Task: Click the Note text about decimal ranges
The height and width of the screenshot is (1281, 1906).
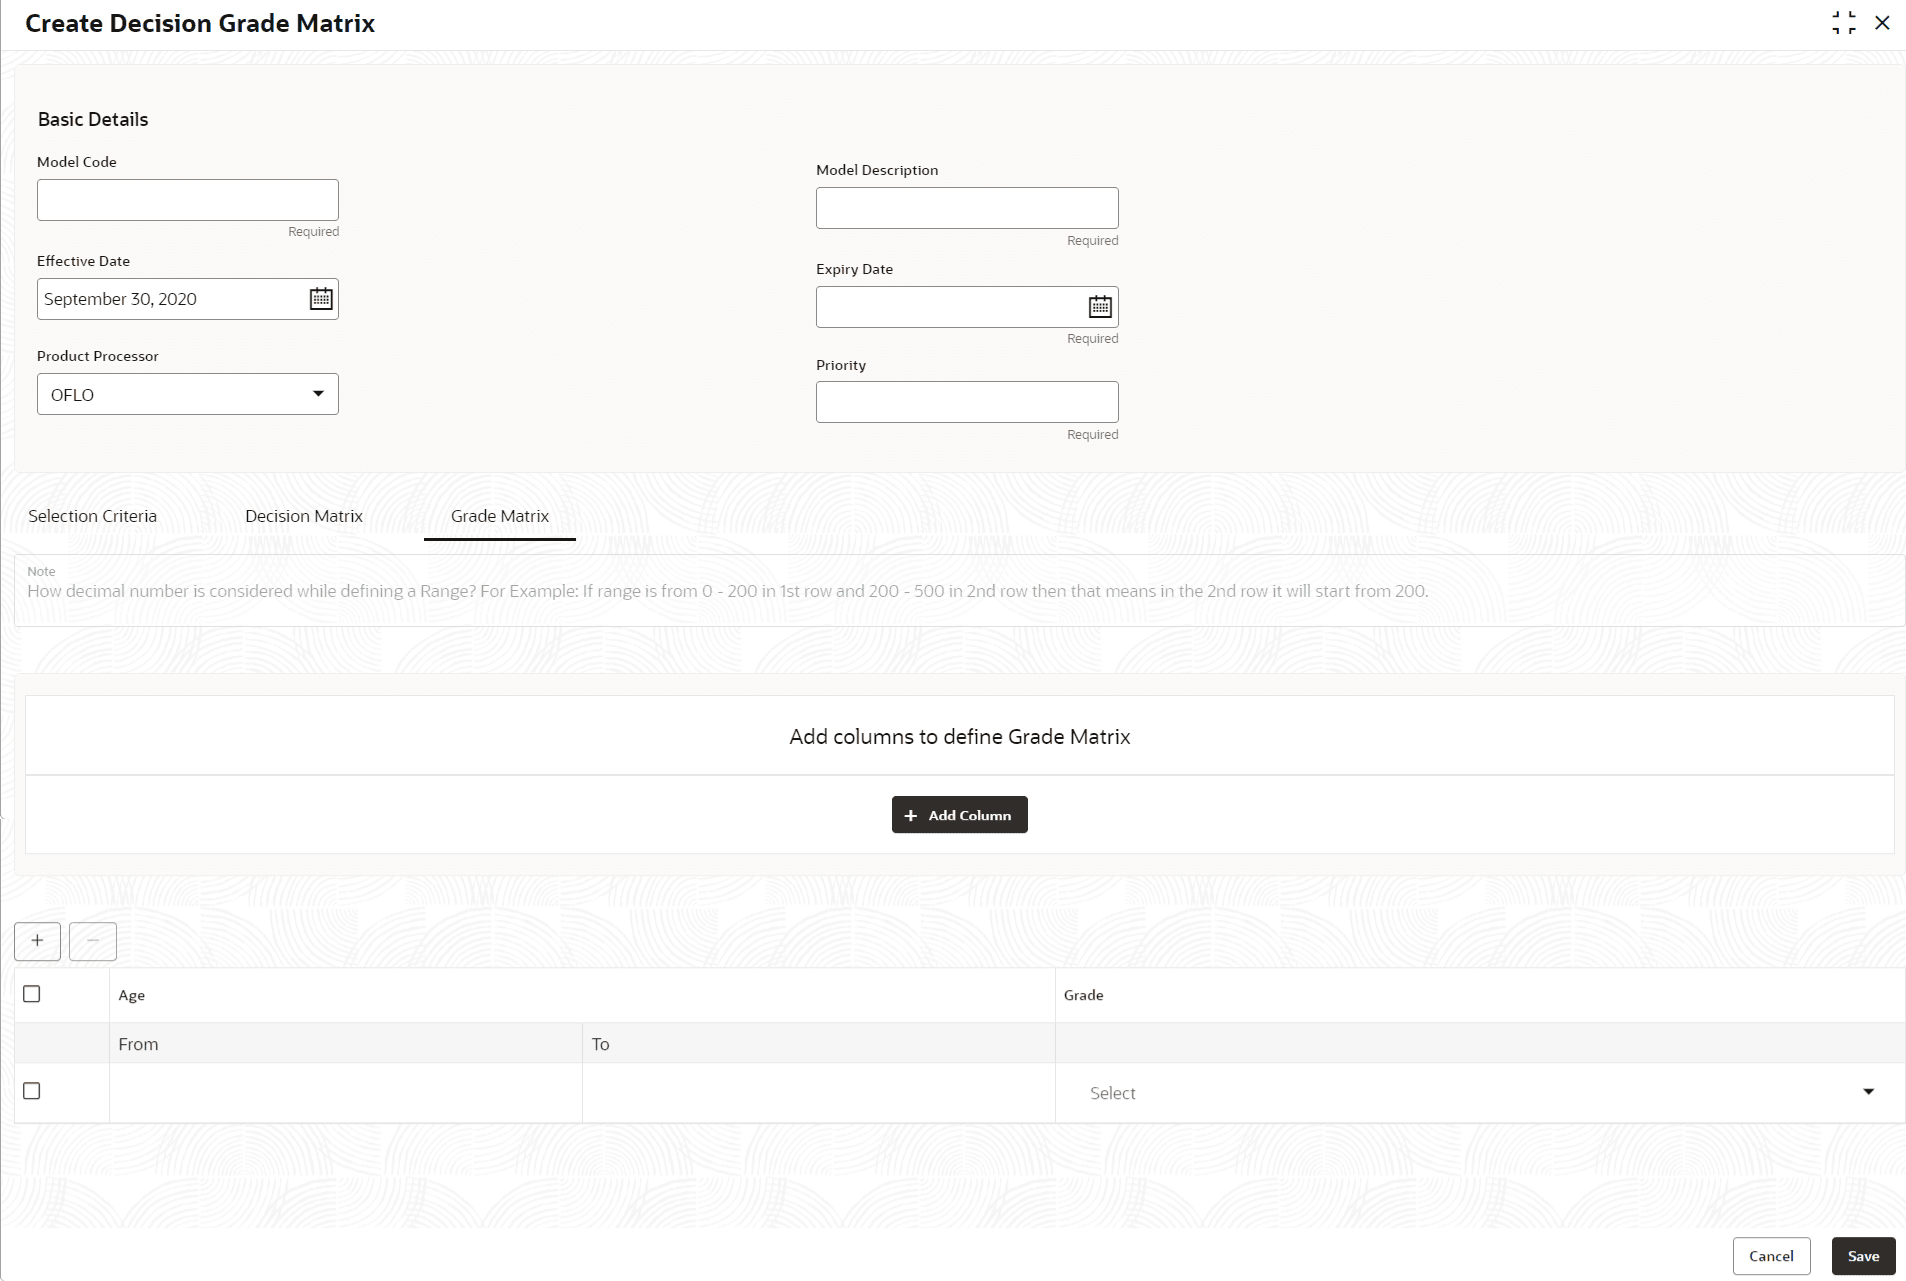Action: coord(728,591)
